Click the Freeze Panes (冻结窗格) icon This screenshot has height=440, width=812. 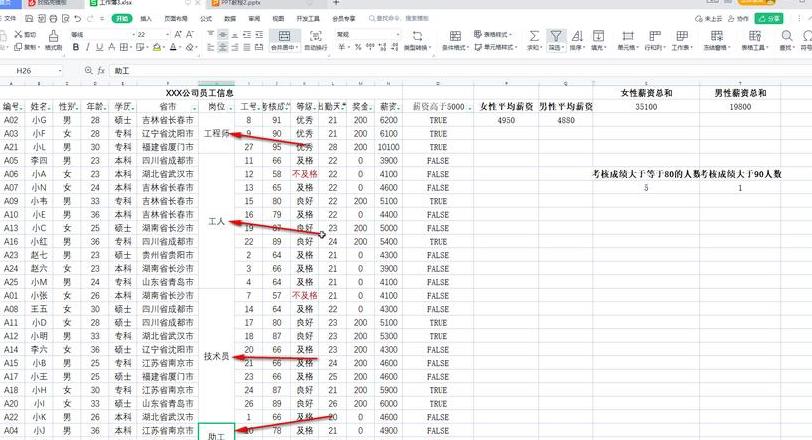(x=717, y=36)
